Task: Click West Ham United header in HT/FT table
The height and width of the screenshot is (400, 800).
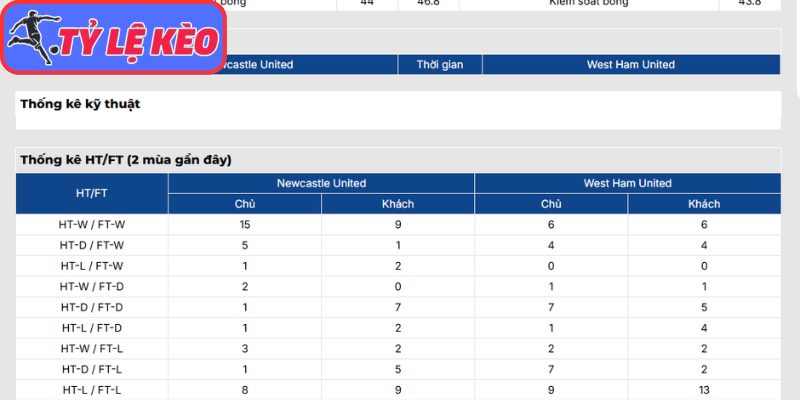Action: (628, 183)
